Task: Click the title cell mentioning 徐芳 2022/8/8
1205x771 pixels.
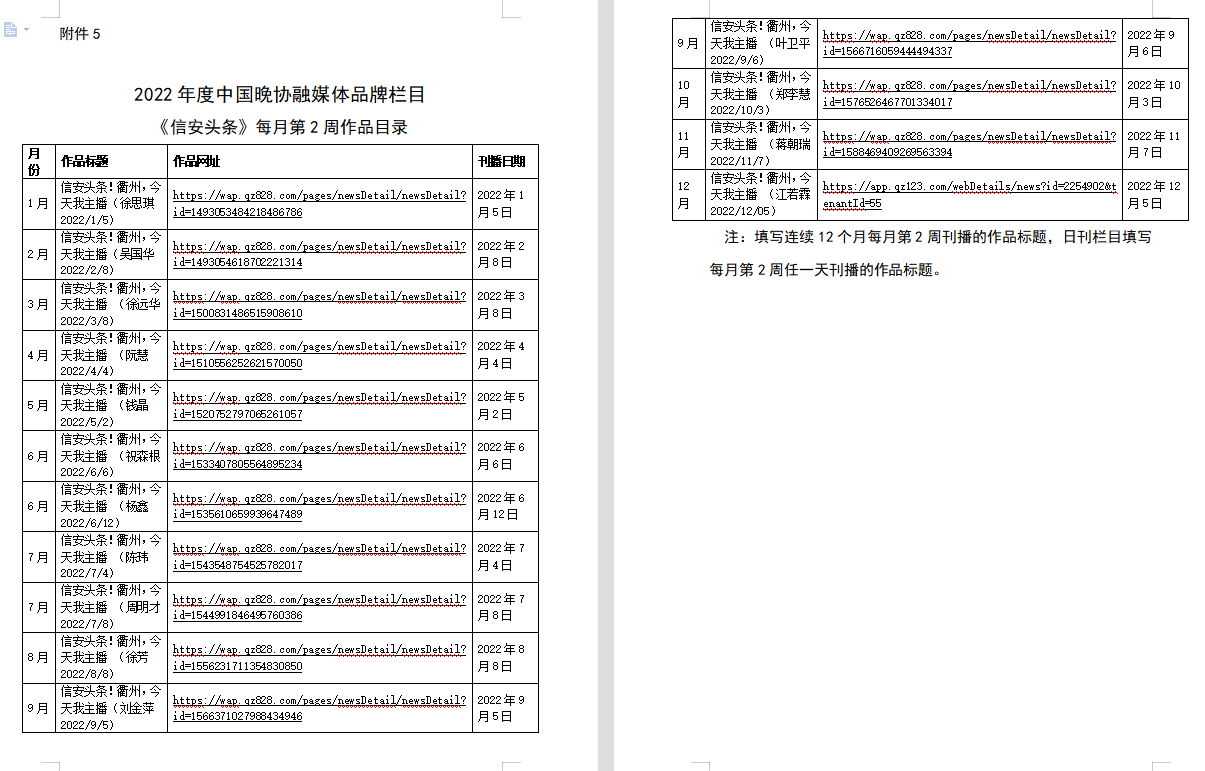Action: pos(111,657)
